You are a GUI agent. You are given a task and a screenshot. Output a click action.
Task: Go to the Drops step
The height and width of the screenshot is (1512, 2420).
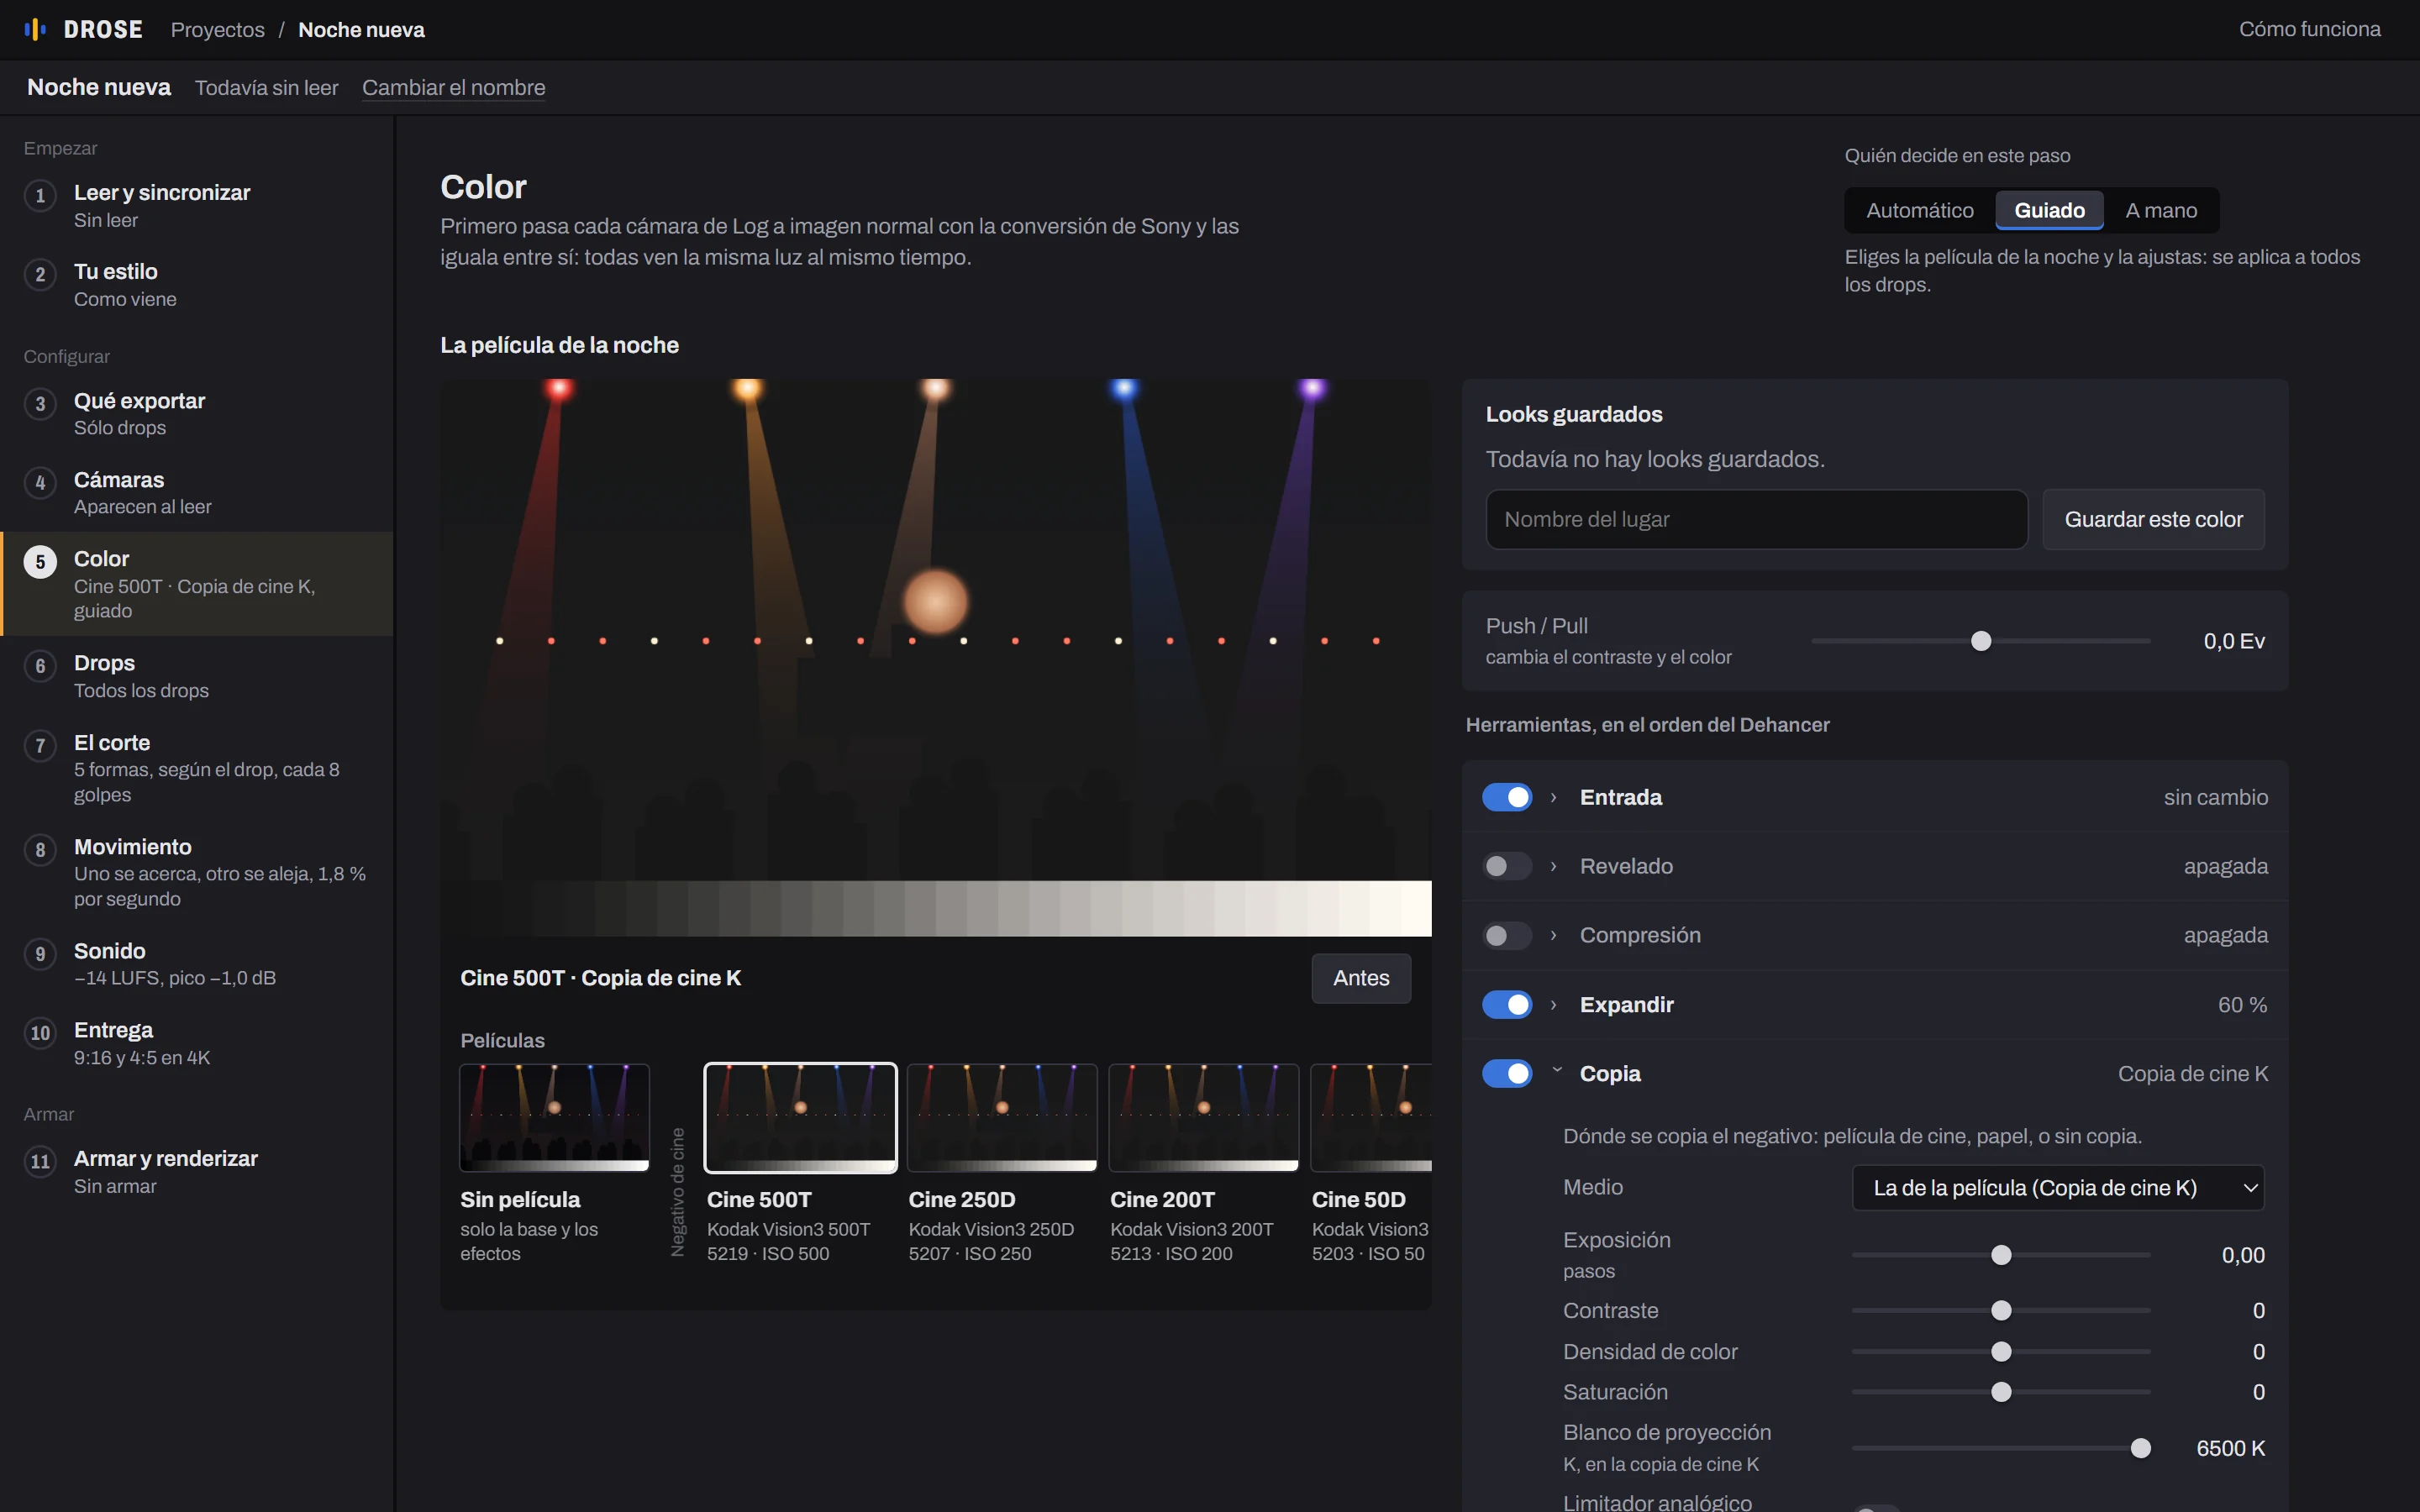pos(197,676)
